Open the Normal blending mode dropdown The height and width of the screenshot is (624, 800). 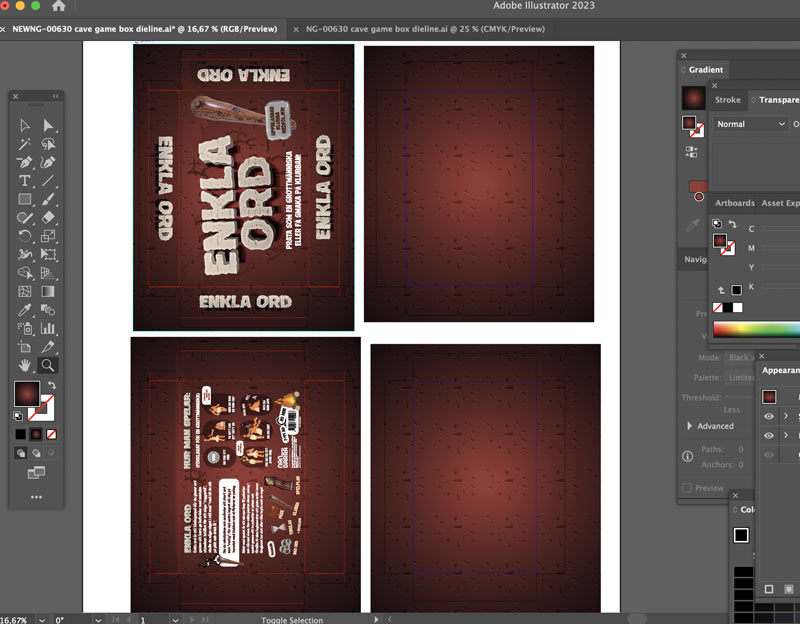tap(752, 124)
